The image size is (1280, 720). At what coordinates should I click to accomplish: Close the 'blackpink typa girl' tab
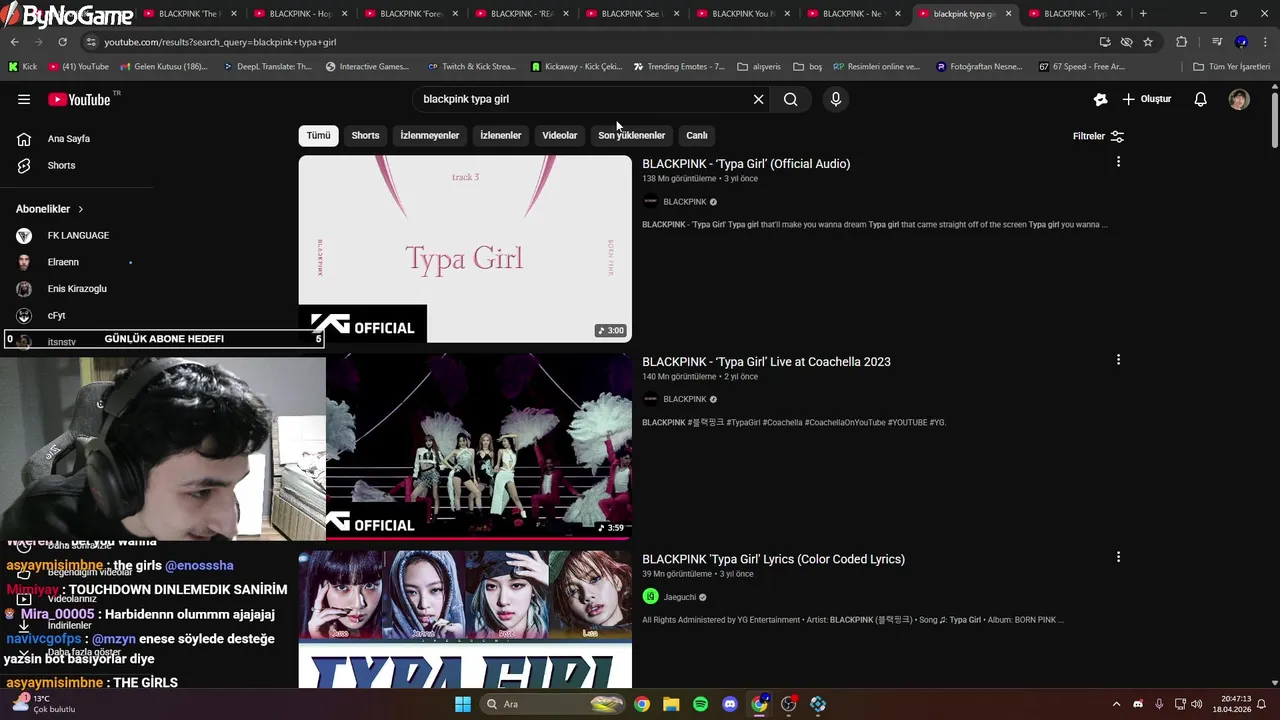point(1008,14)
